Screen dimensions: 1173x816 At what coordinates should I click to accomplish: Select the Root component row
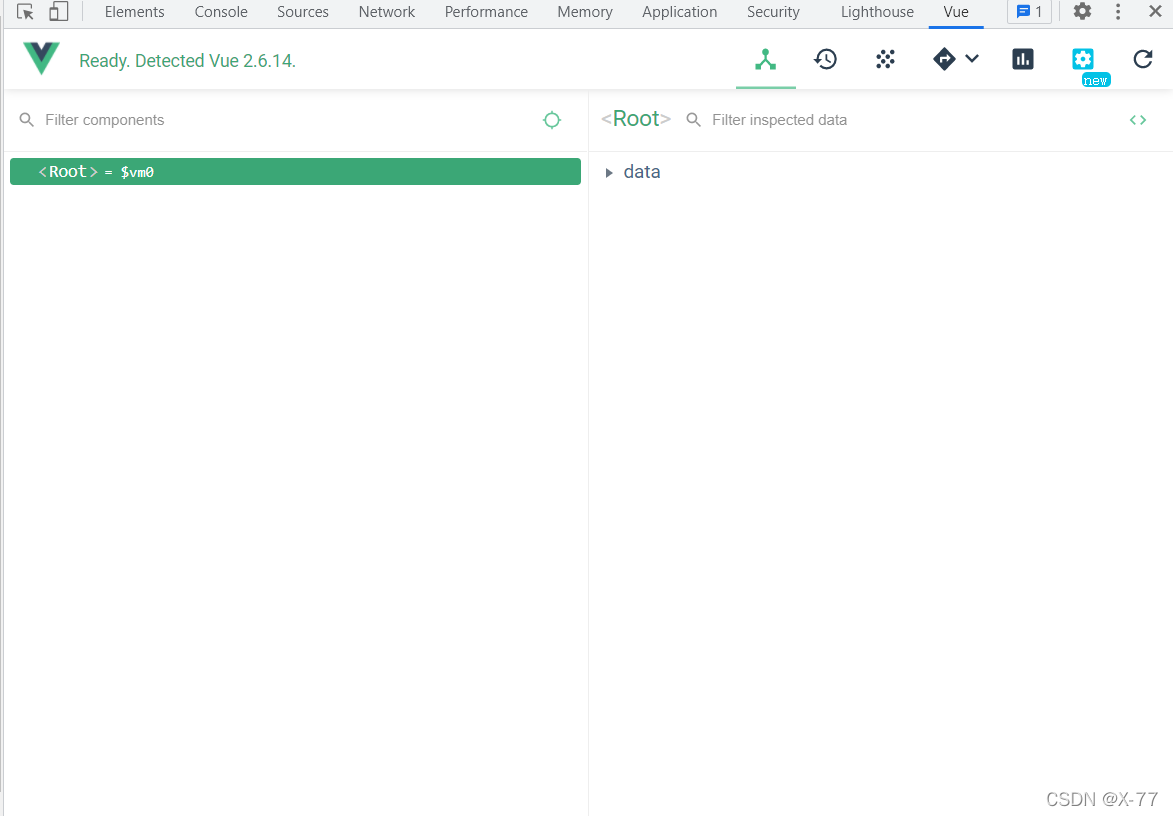tap(295, 171)
